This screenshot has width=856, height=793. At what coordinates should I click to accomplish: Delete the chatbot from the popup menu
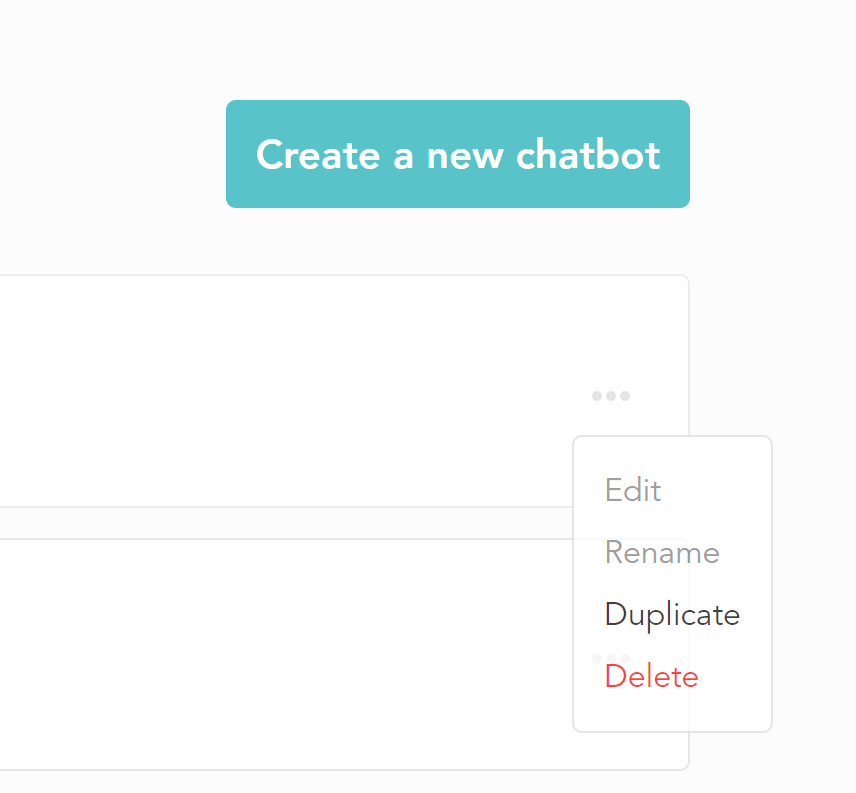click(651, 677)
